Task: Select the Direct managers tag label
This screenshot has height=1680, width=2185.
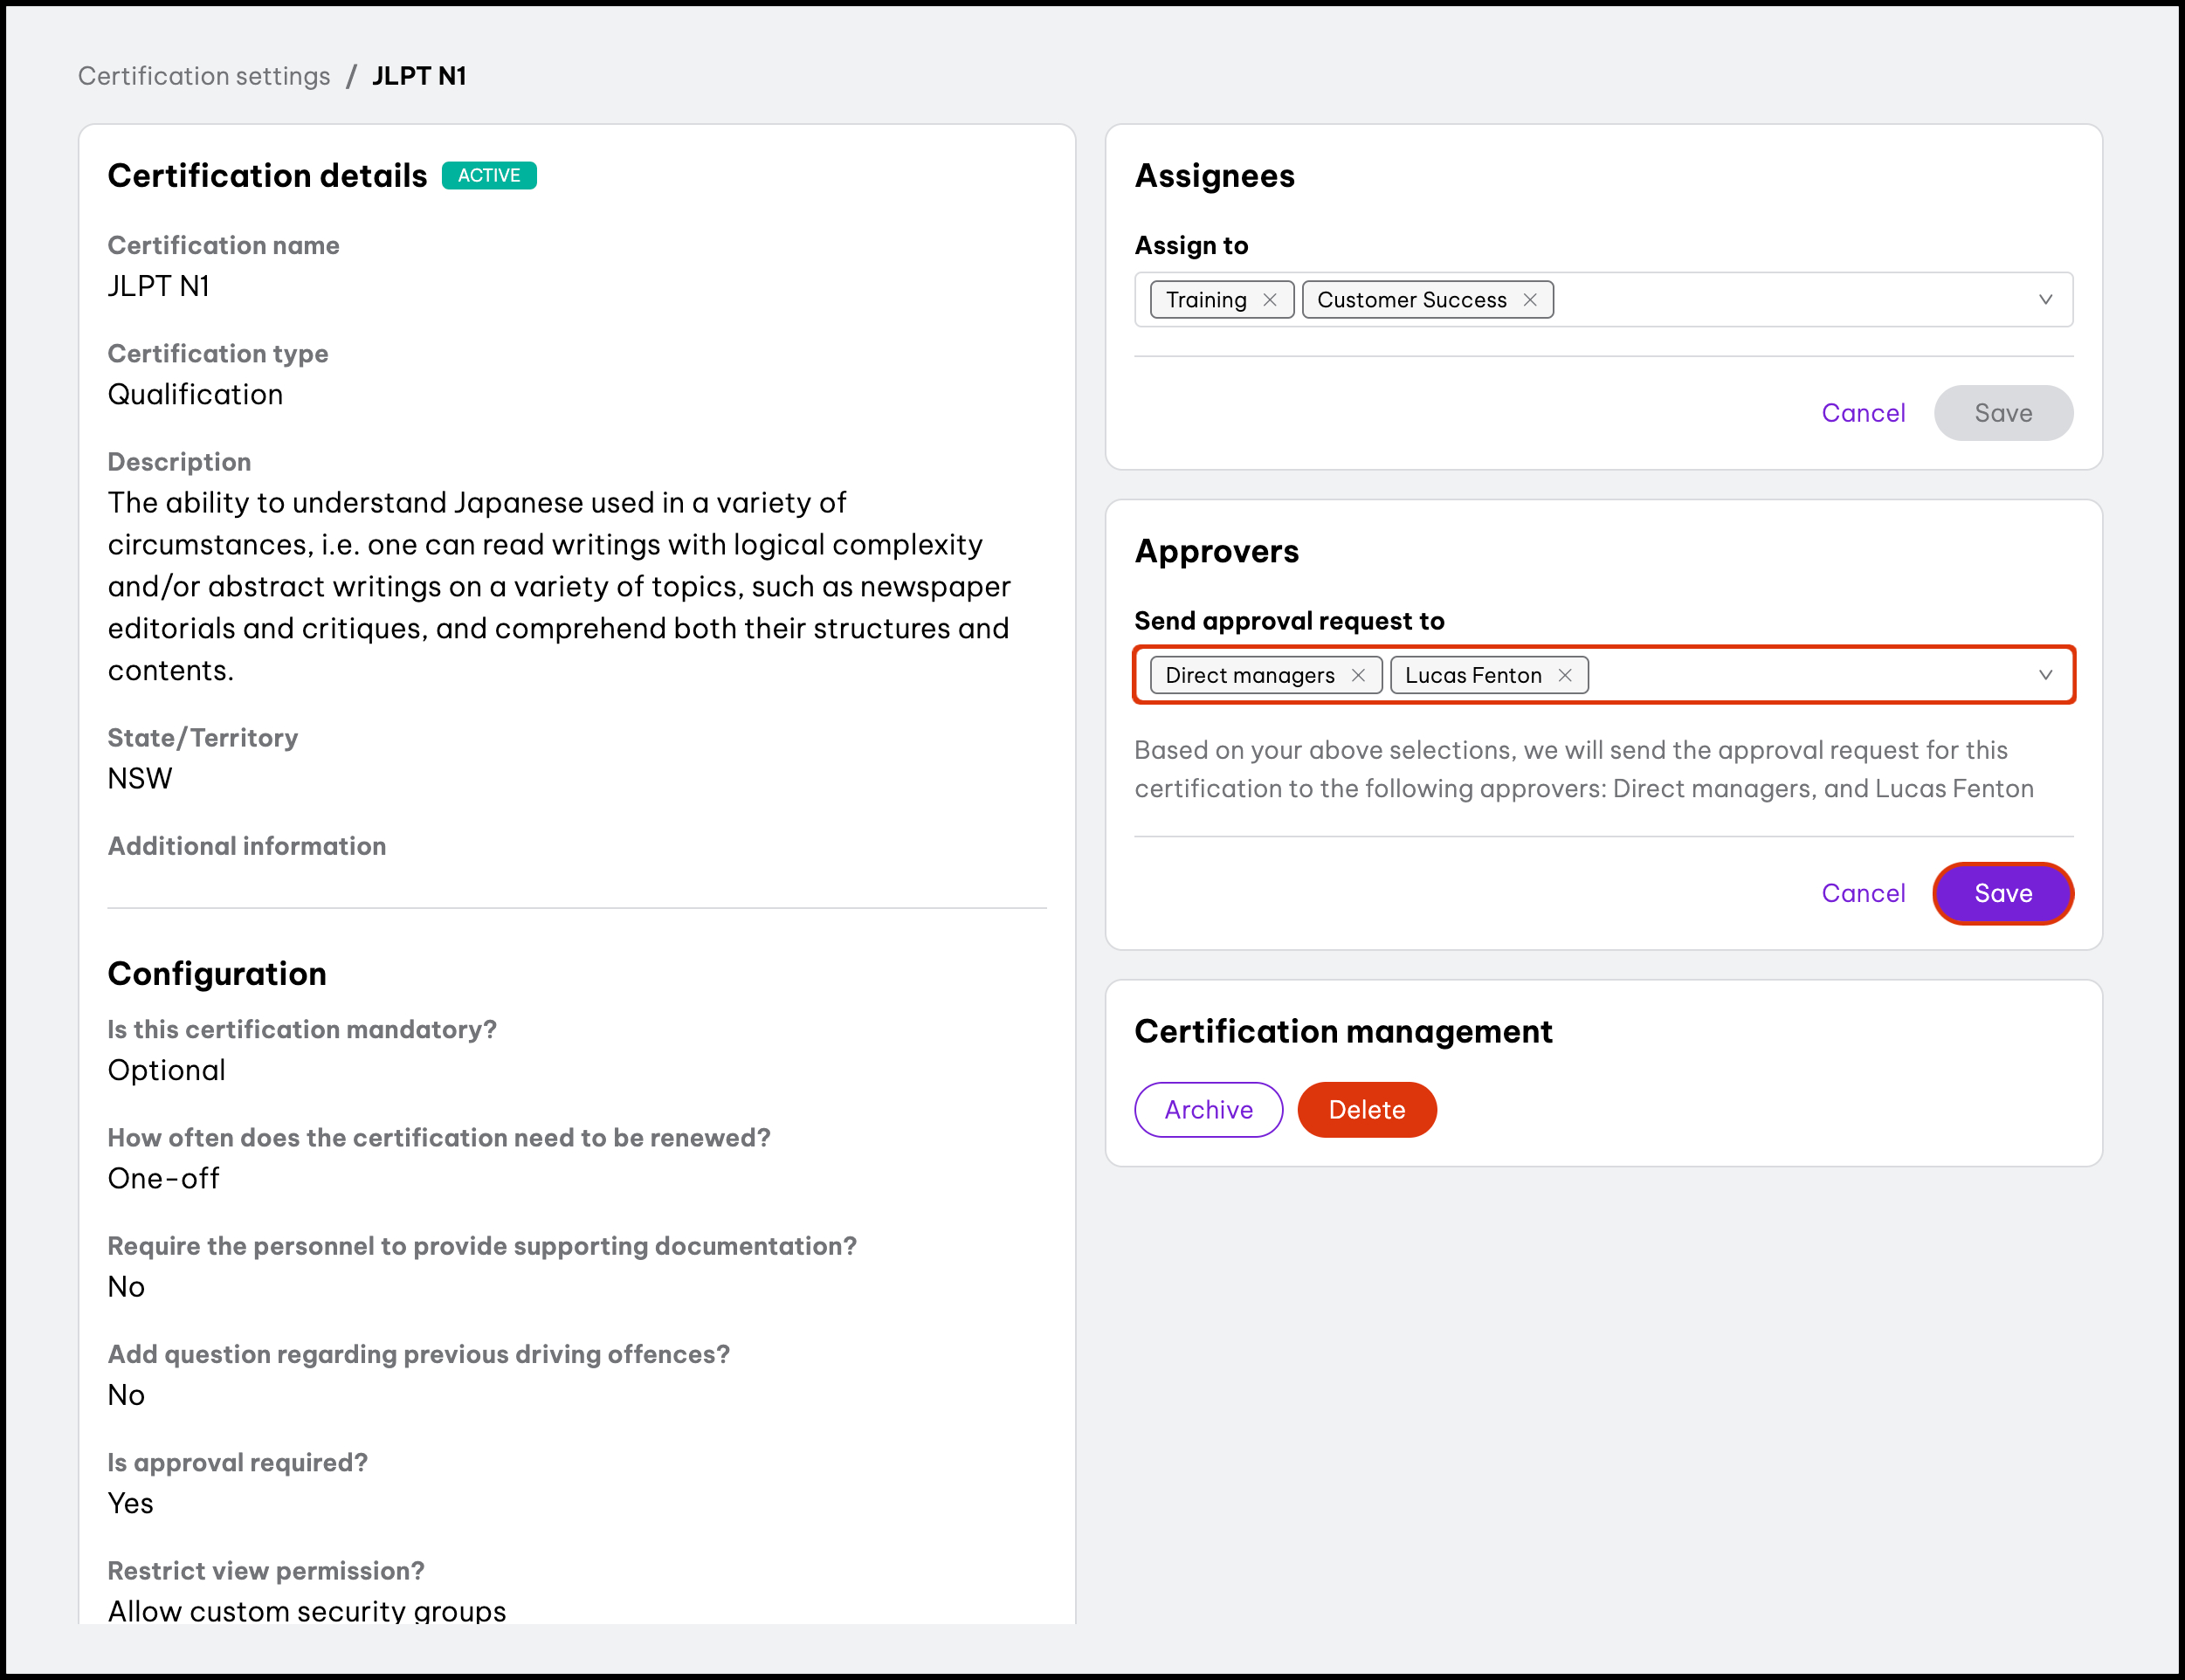Action: click(1249, 675)
